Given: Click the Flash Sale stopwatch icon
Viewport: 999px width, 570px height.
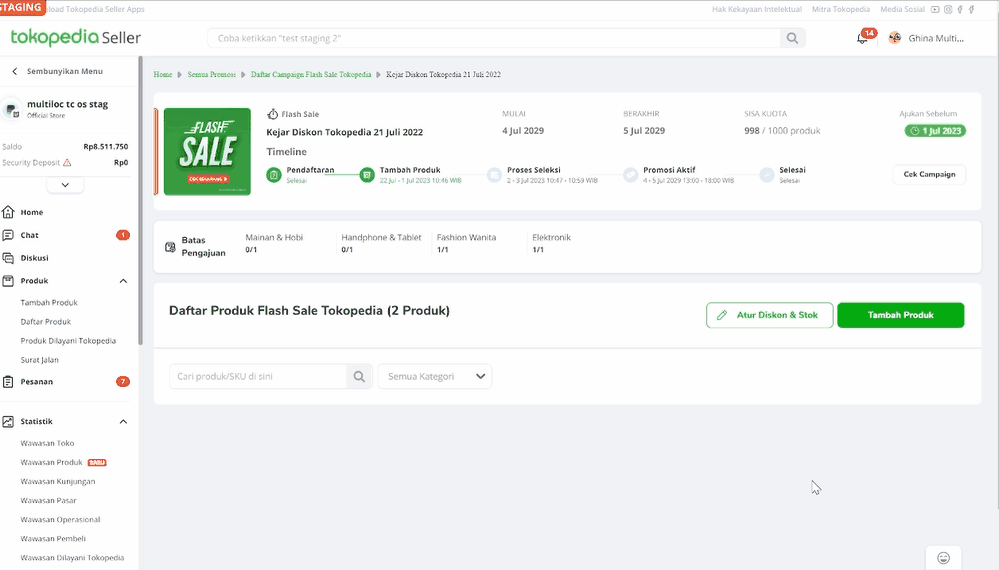Looking at the screenshot, I should click(272, 114).
